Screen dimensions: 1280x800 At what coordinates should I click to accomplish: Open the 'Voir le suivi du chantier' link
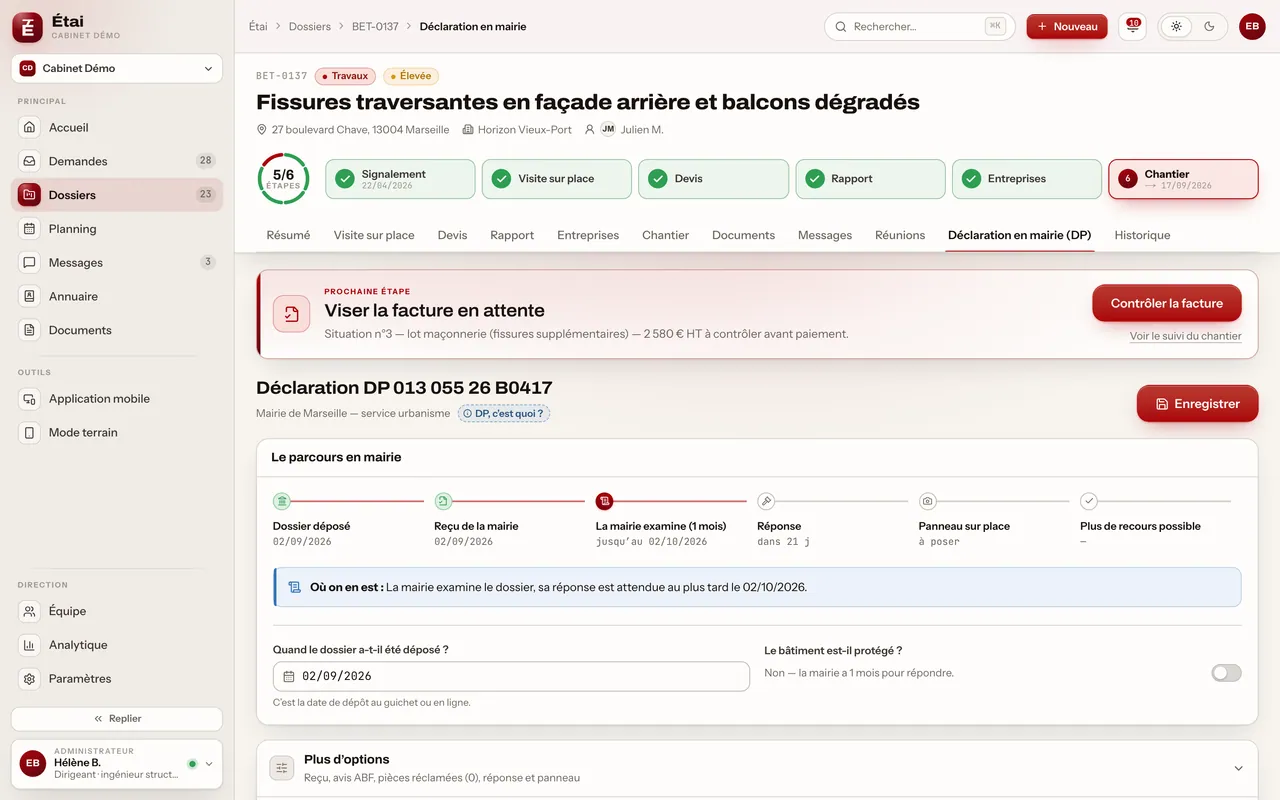[x=1185, y=337]
